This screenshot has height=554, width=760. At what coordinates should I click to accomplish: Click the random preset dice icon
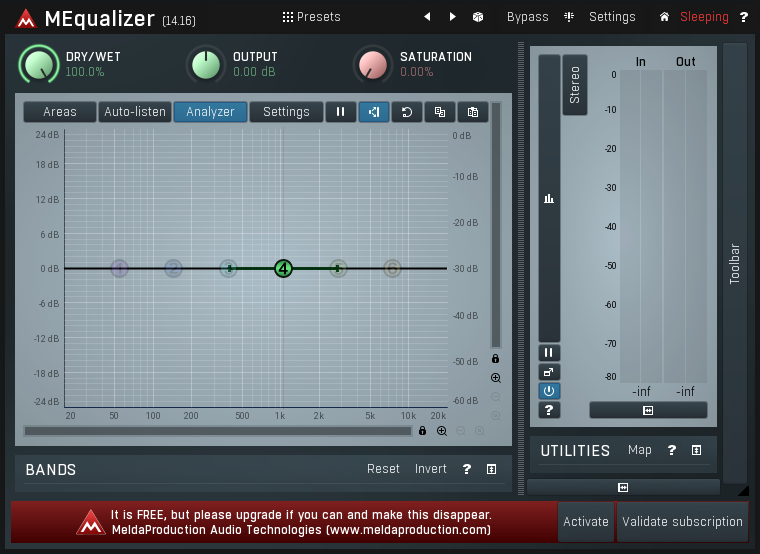point(478,17)
